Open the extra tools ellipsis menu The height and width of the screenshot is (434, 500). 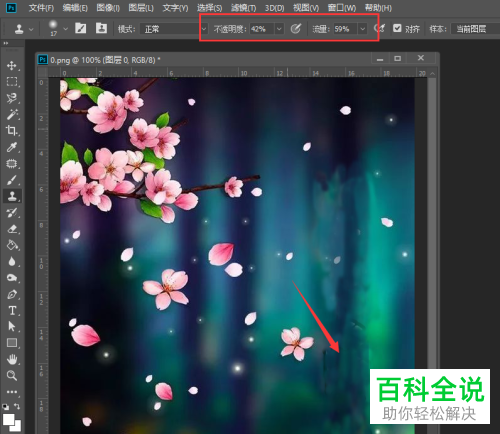(x=12, y=392)
